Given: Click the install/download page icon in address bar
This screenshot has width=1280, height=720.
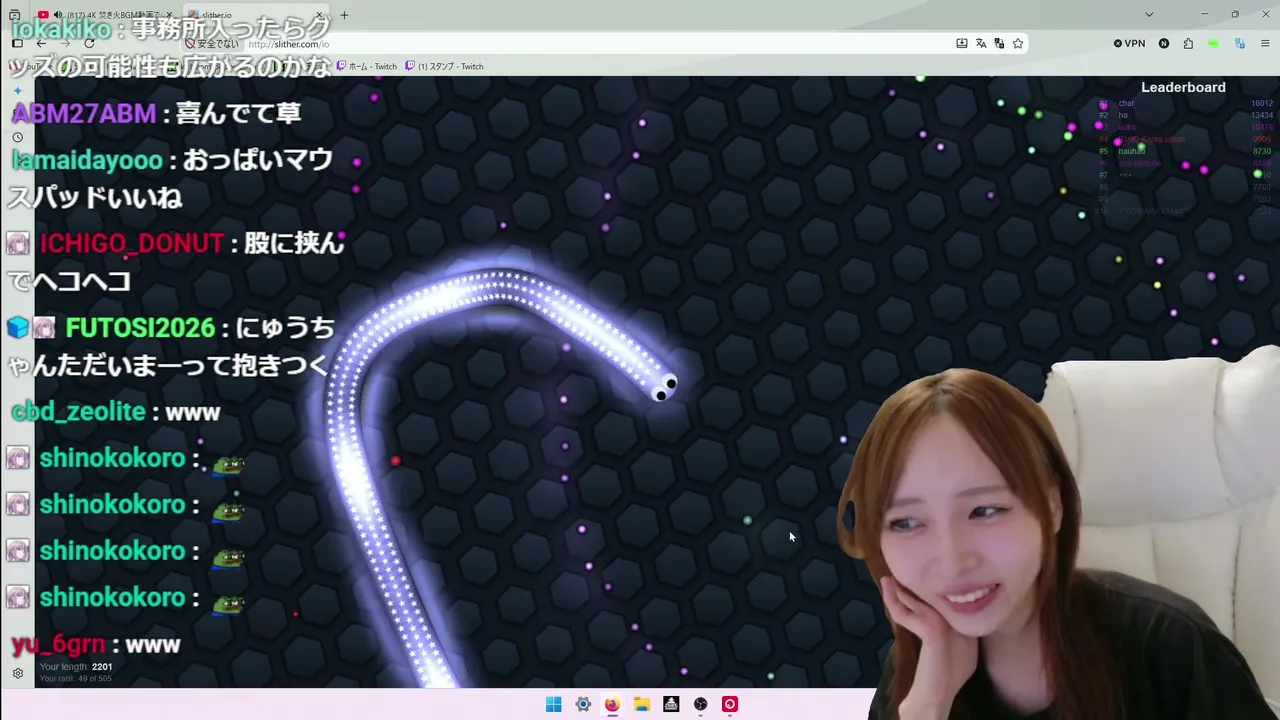Looking at the screenshot, I should coord(962,44).
